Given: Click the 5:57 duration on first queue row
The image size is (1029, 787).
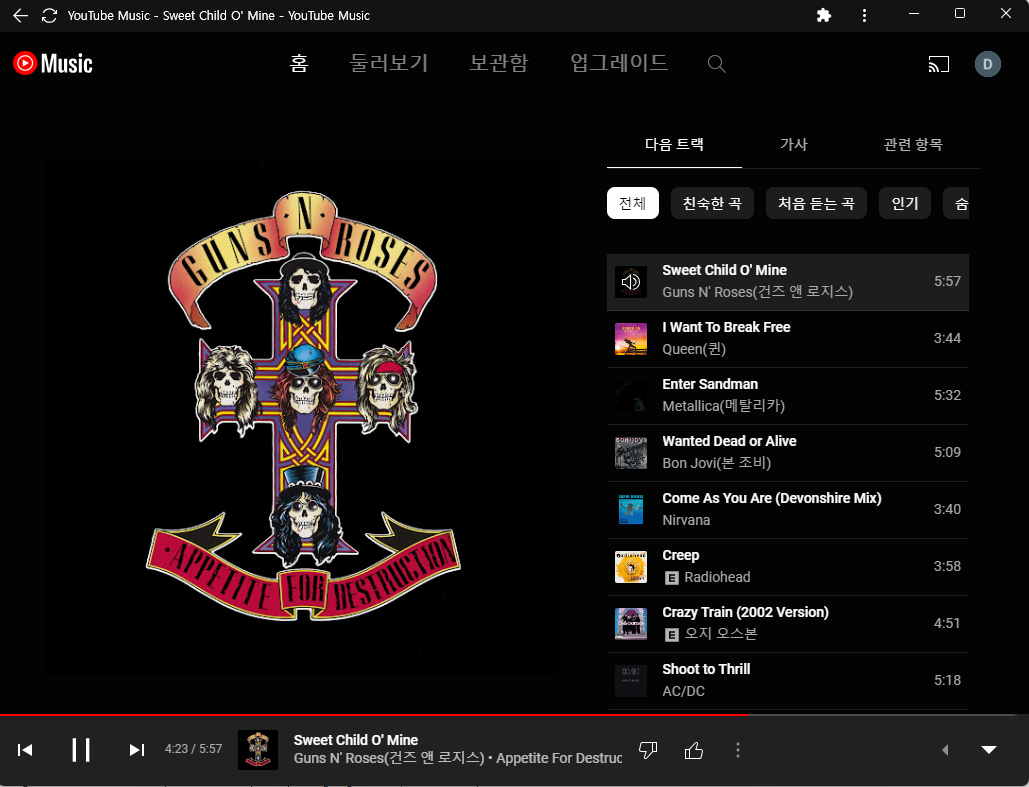Looking at the screenshot, I should pyautogui.click(x=947, y=282).
